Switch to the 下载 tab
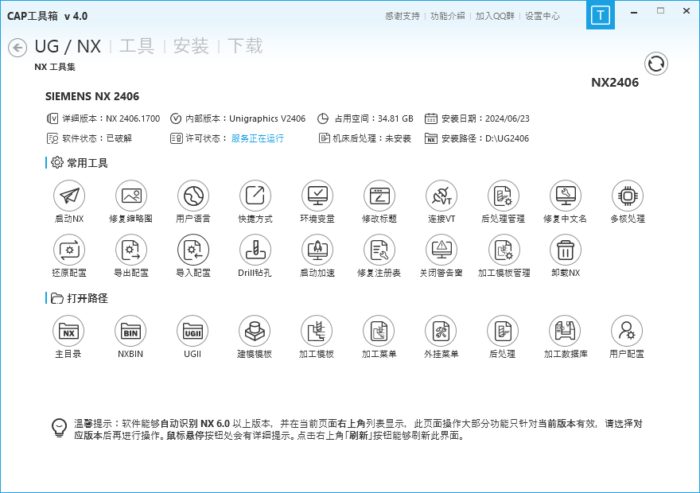The width and height of the screenshot is (700, 493). pyautogui.click(x=245, y=46)
